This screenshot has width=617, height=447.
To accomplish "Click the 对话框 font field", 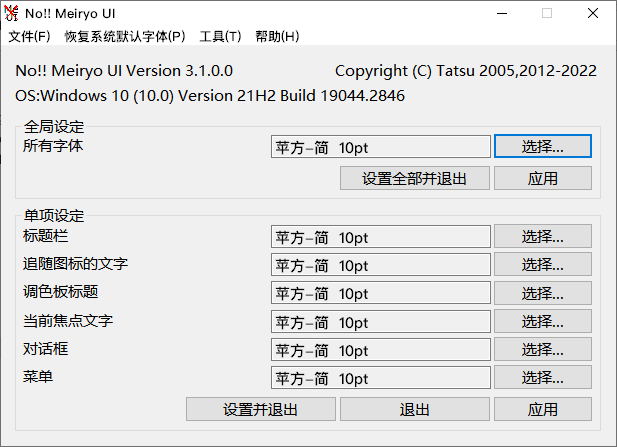I will tap(381, 349).
